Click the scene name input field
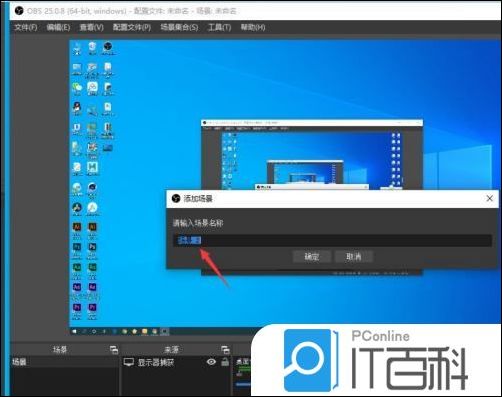Image resolution: width=502 pixels, height=397 pixels. click(x=332, y=240)
